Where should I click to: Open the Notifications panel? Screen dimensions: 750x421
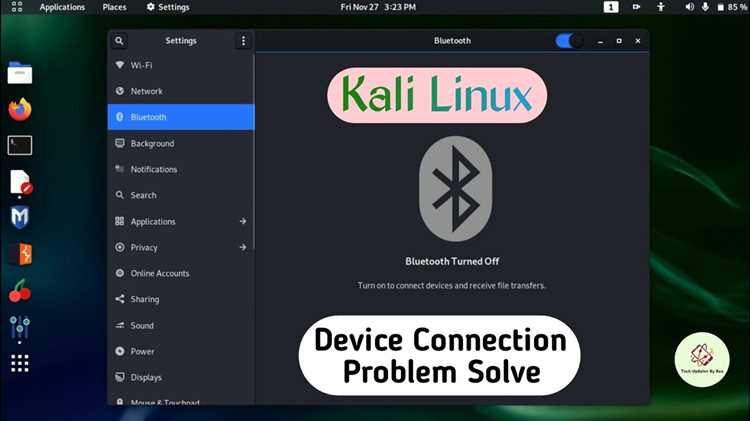click(181, 169)
